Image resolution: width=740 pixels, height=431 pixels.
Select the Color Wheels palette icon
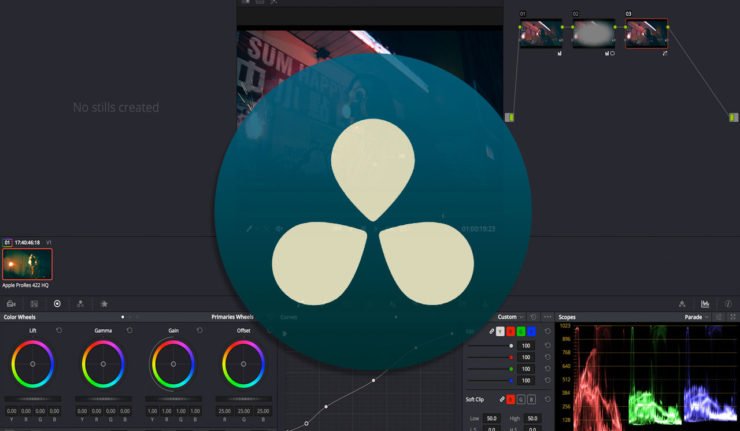tap(57, 304)
